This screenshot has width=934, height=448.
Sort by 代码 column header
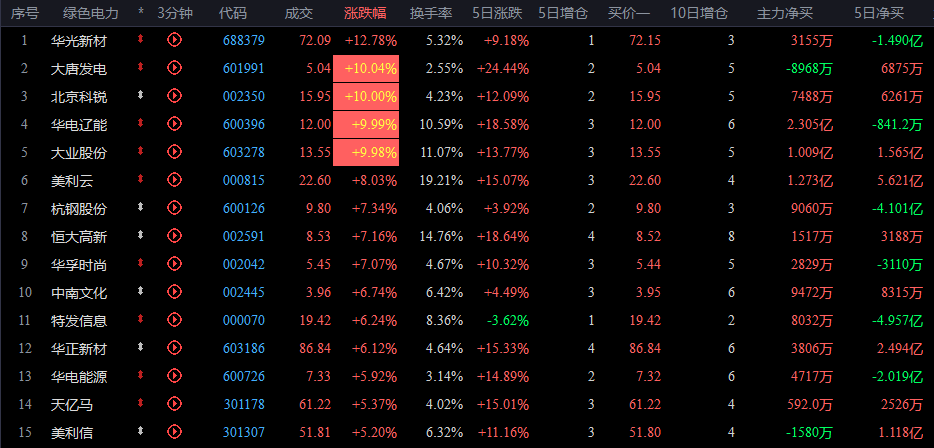(232, 13)
